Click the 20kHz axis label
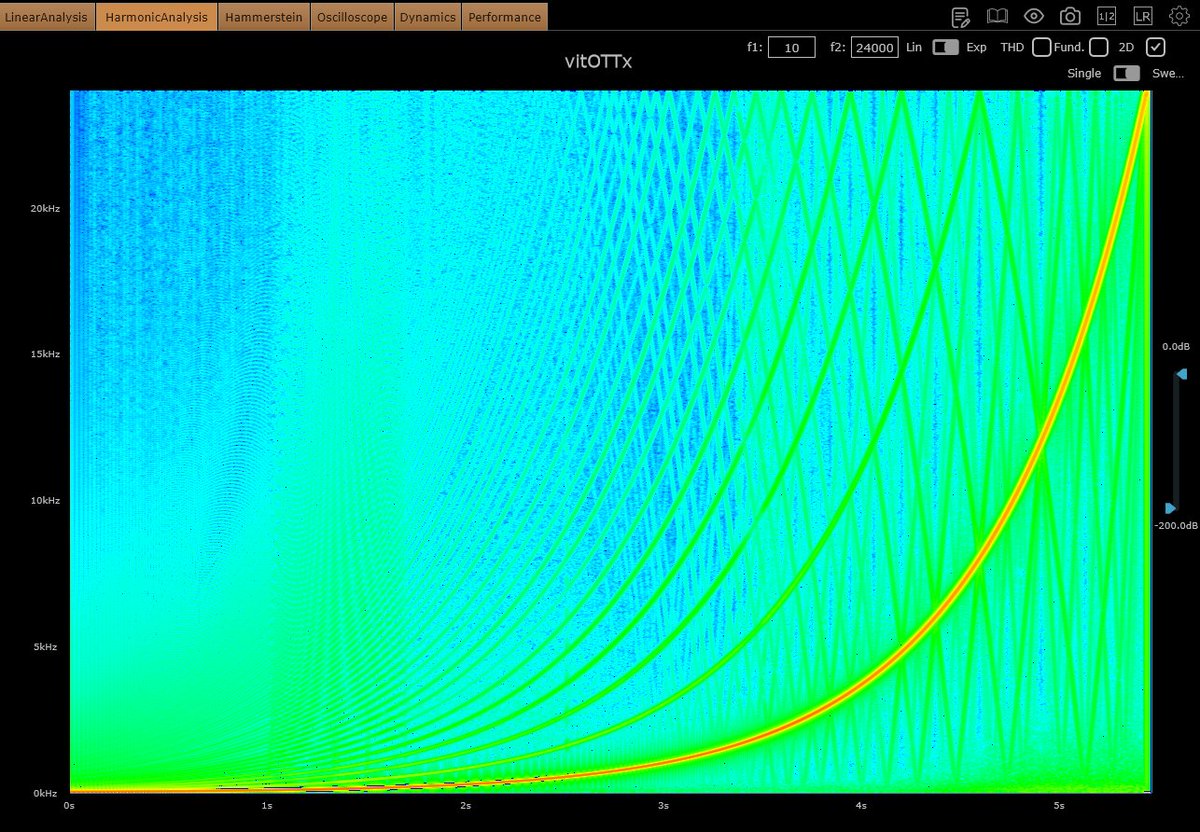The height and width of the screenshot is (832, 1200). click(x=43, y=209)
